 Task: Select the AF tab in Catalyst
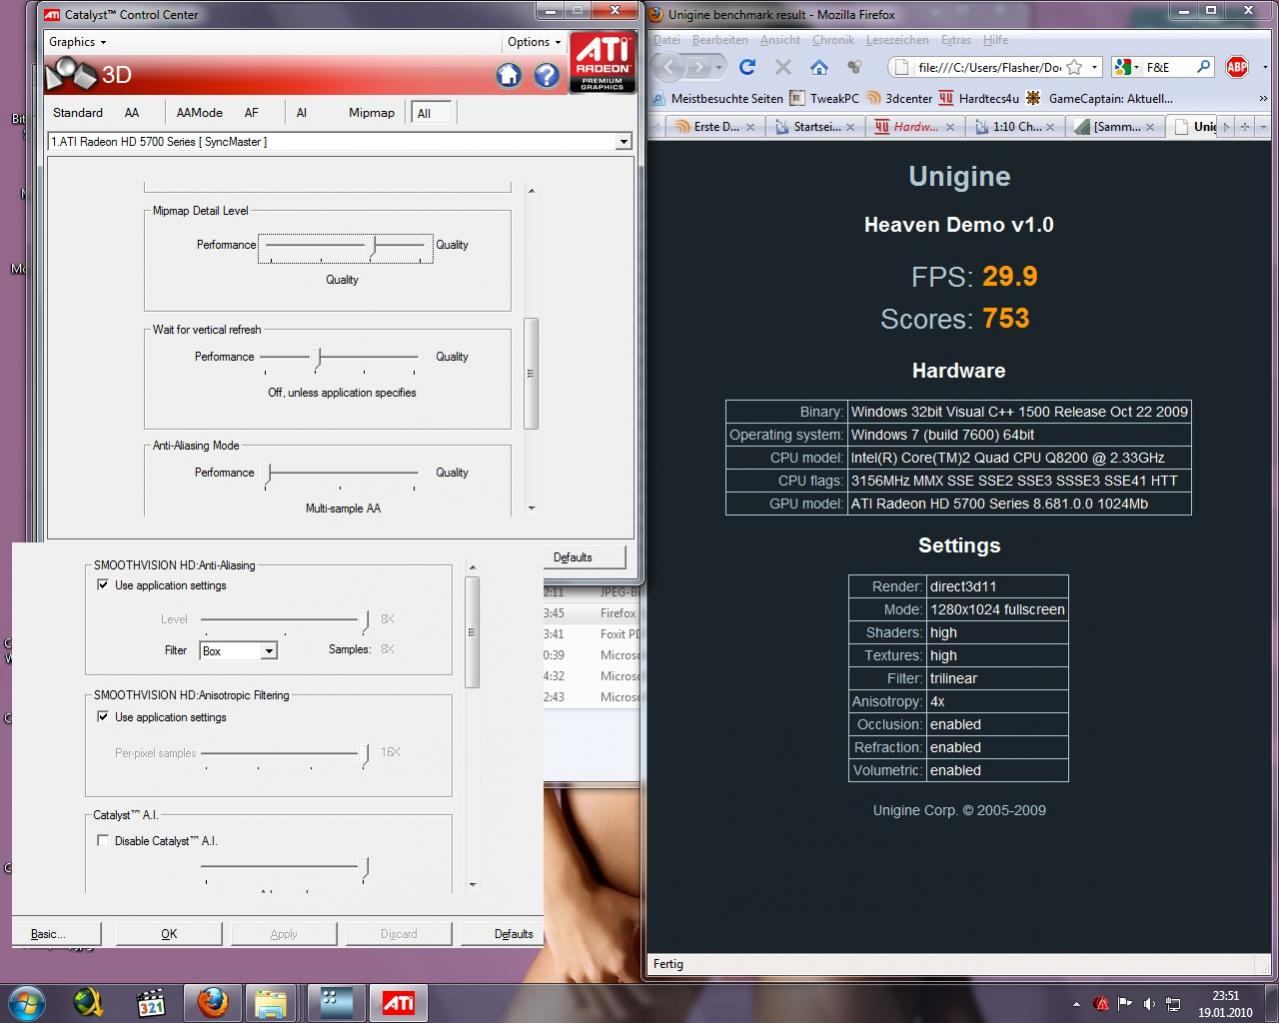point(252,113)
